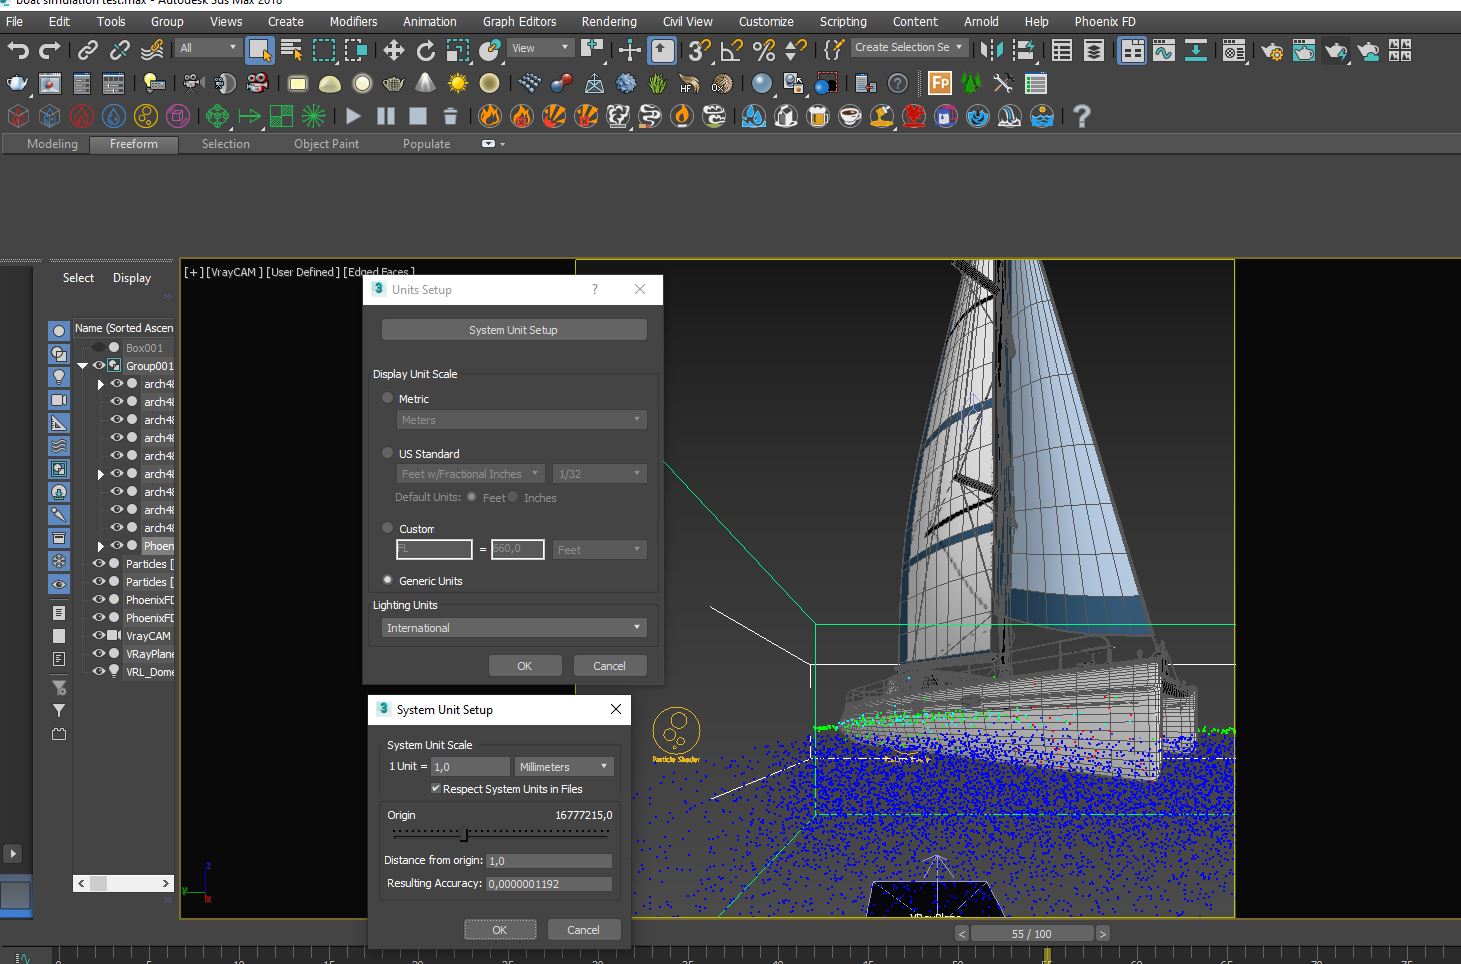Open the Phoenix FD menu
The width and height of the screenshot is (1461, 964).
[1104, 21]
